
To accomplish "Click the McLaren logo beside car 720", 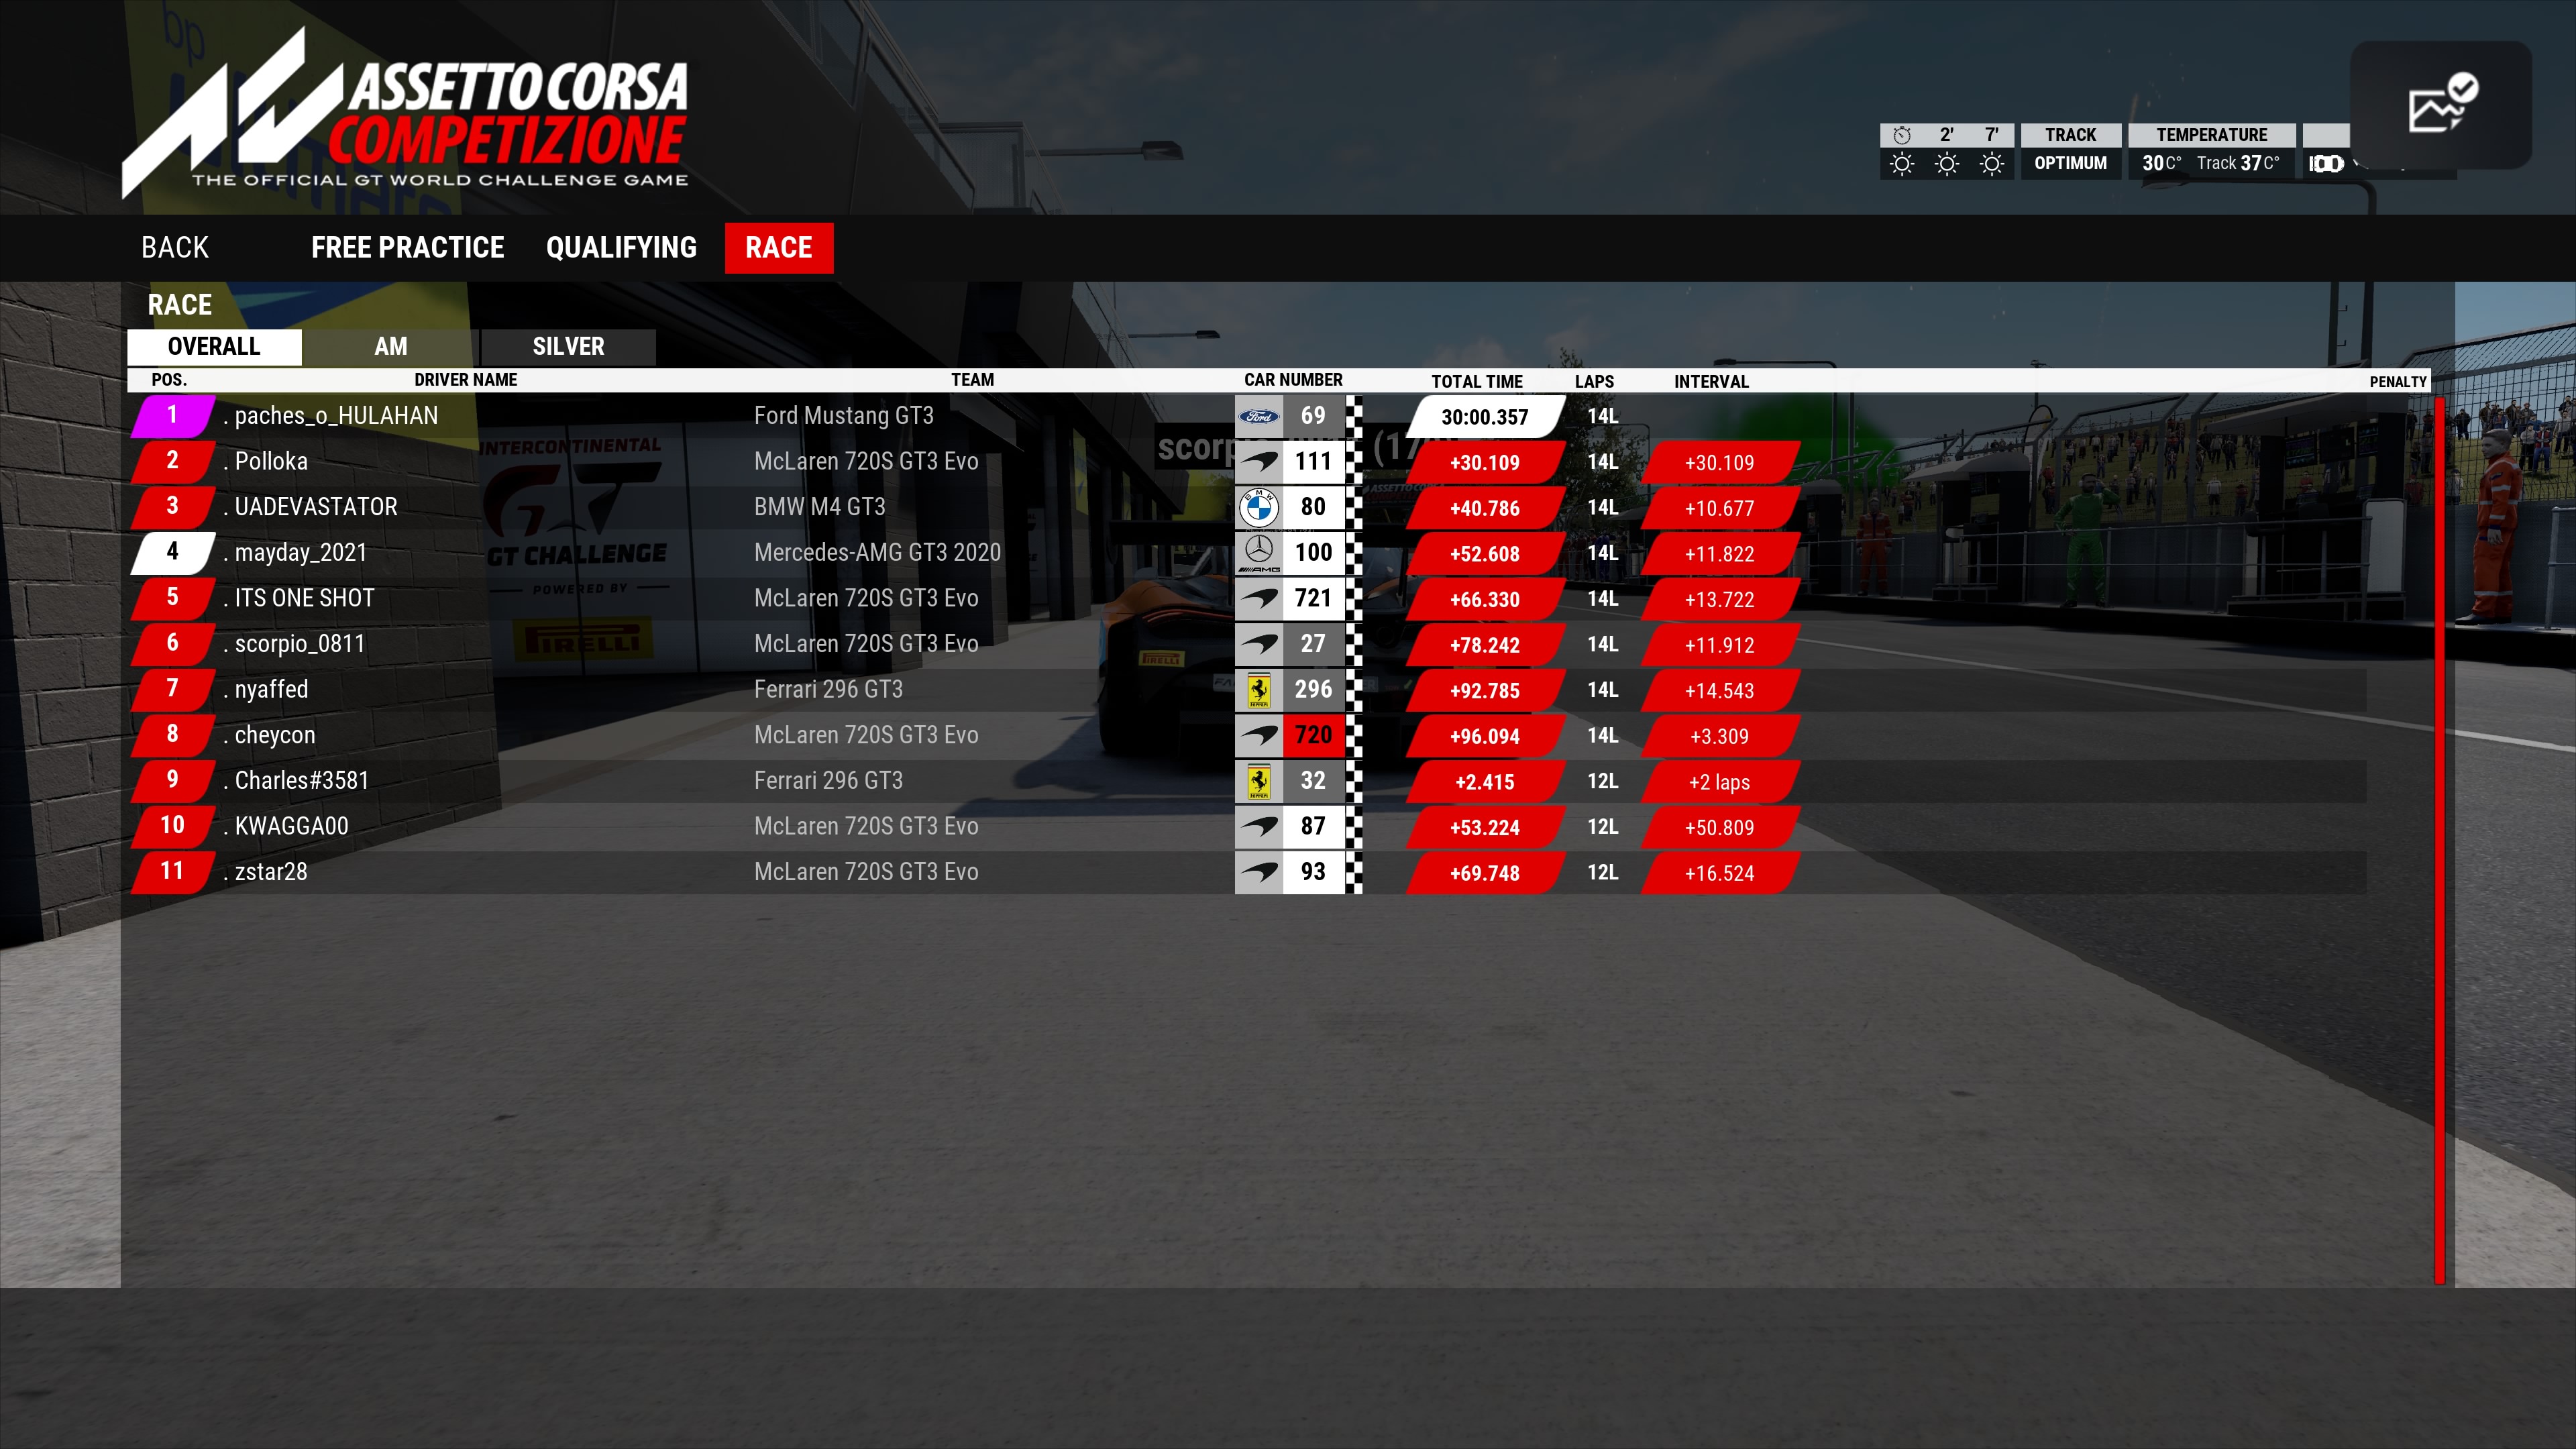I will click(x=1259, y=736).
